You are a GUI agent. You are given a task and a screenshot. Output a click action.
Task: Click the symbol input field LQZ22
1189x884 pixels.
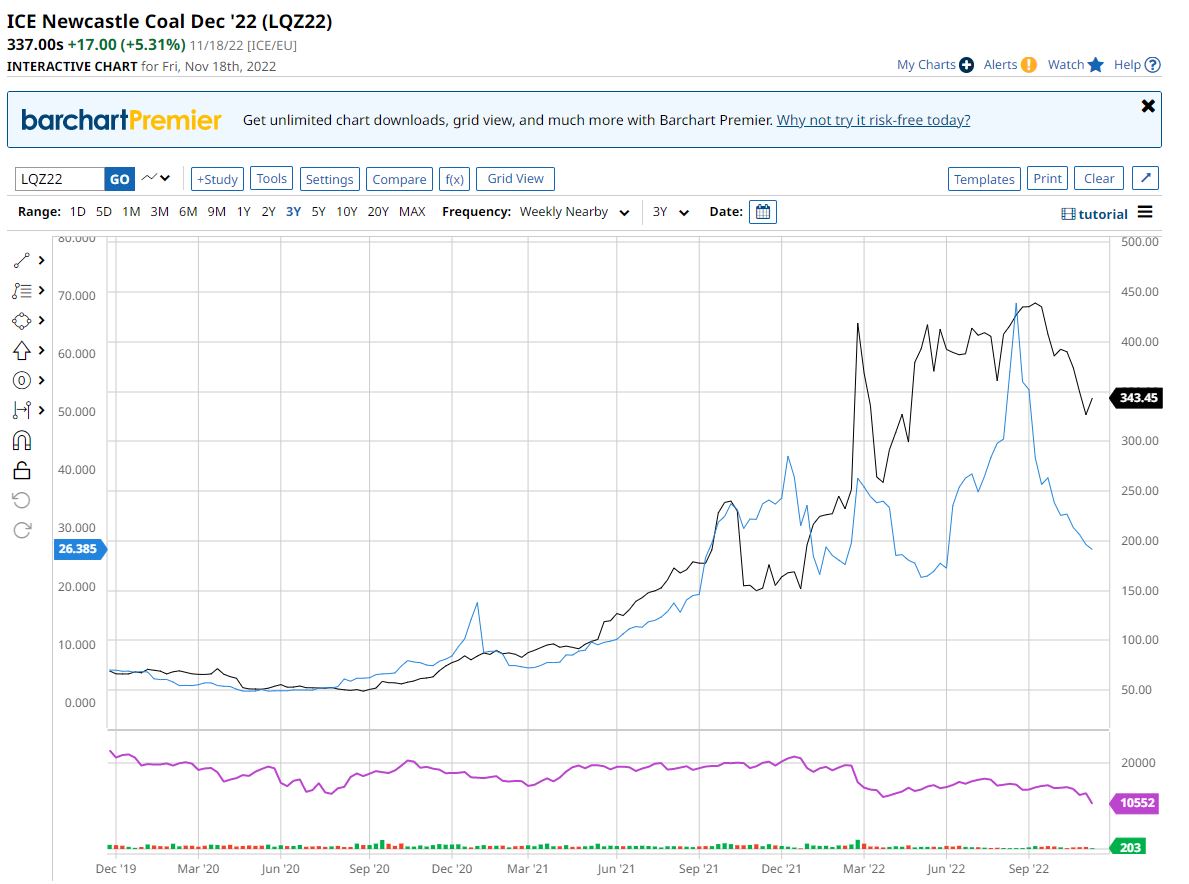point(59,179)
